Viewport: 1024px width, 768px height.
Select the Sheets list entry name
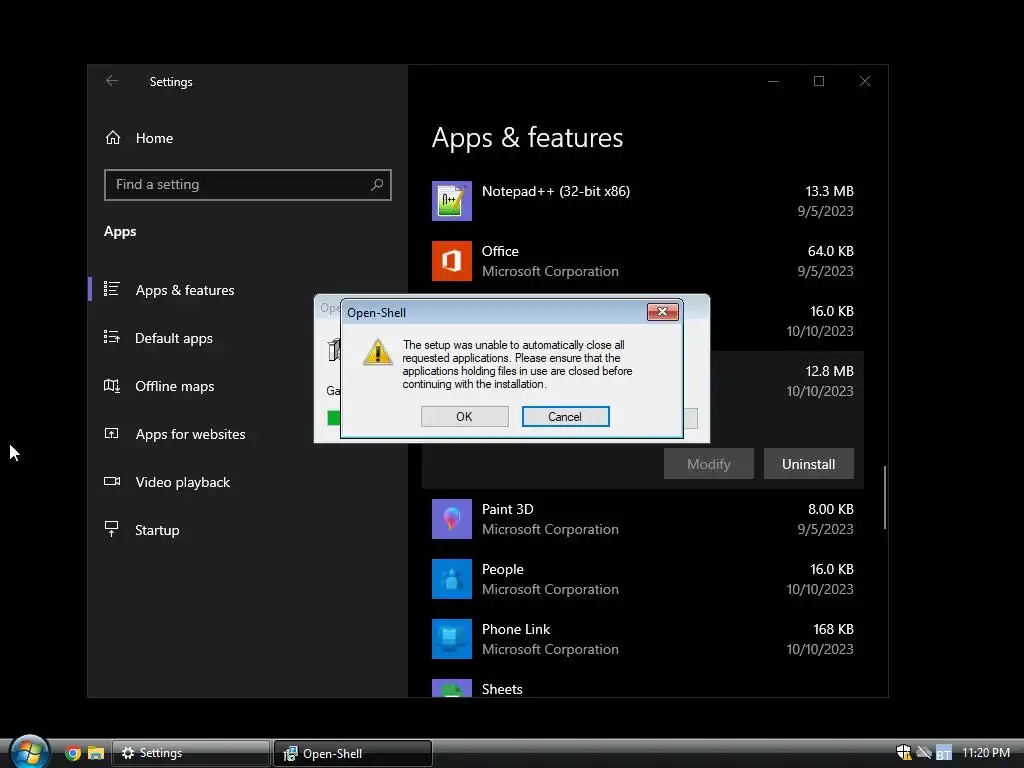click(x=502, y=689)
